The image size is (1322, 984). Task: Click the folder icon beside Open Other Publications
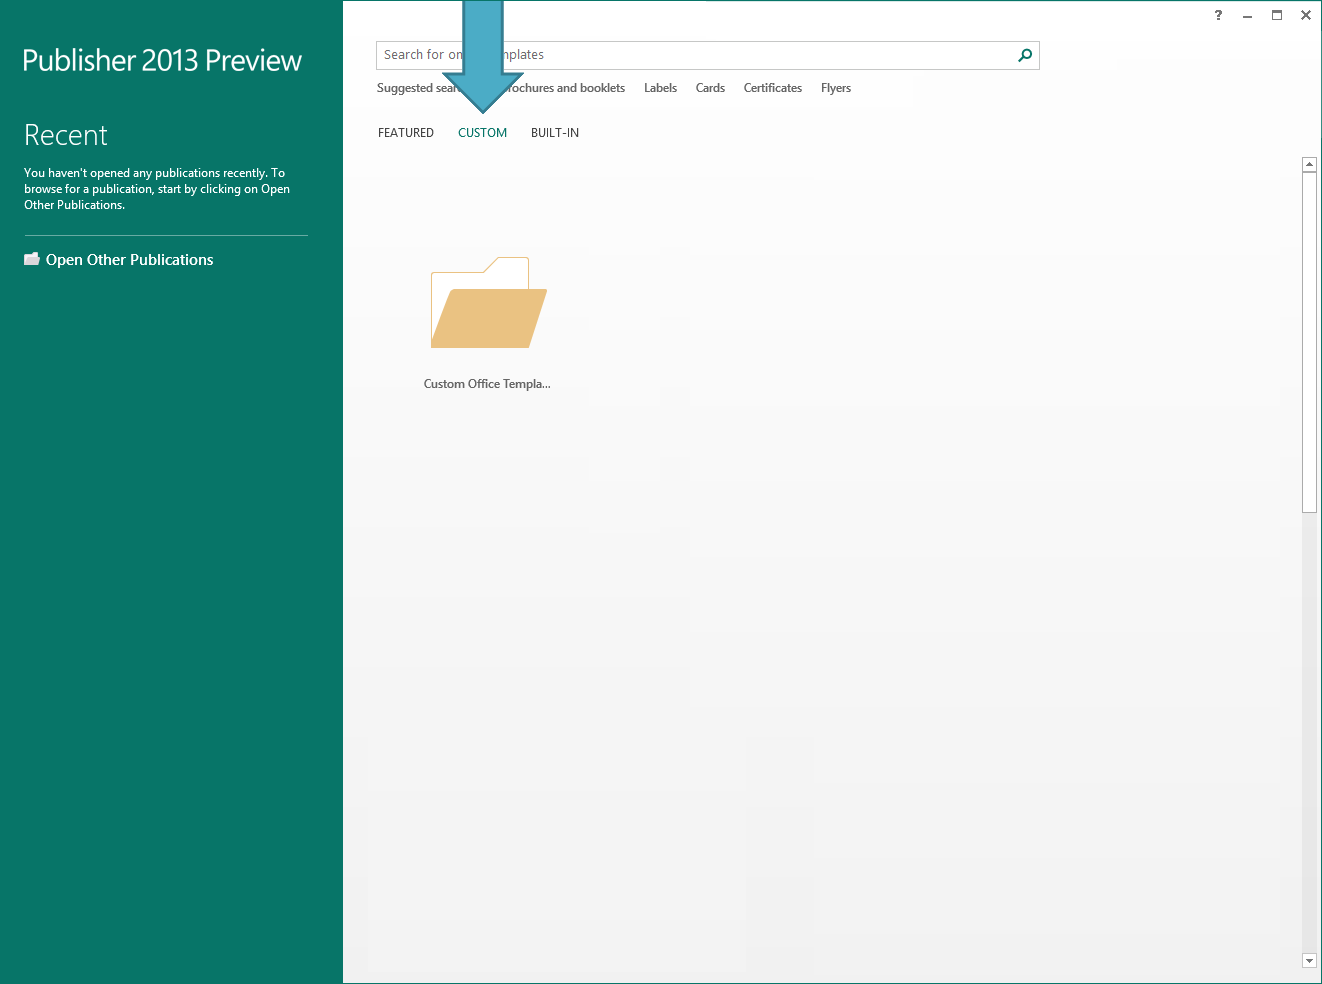click(32, 259)
